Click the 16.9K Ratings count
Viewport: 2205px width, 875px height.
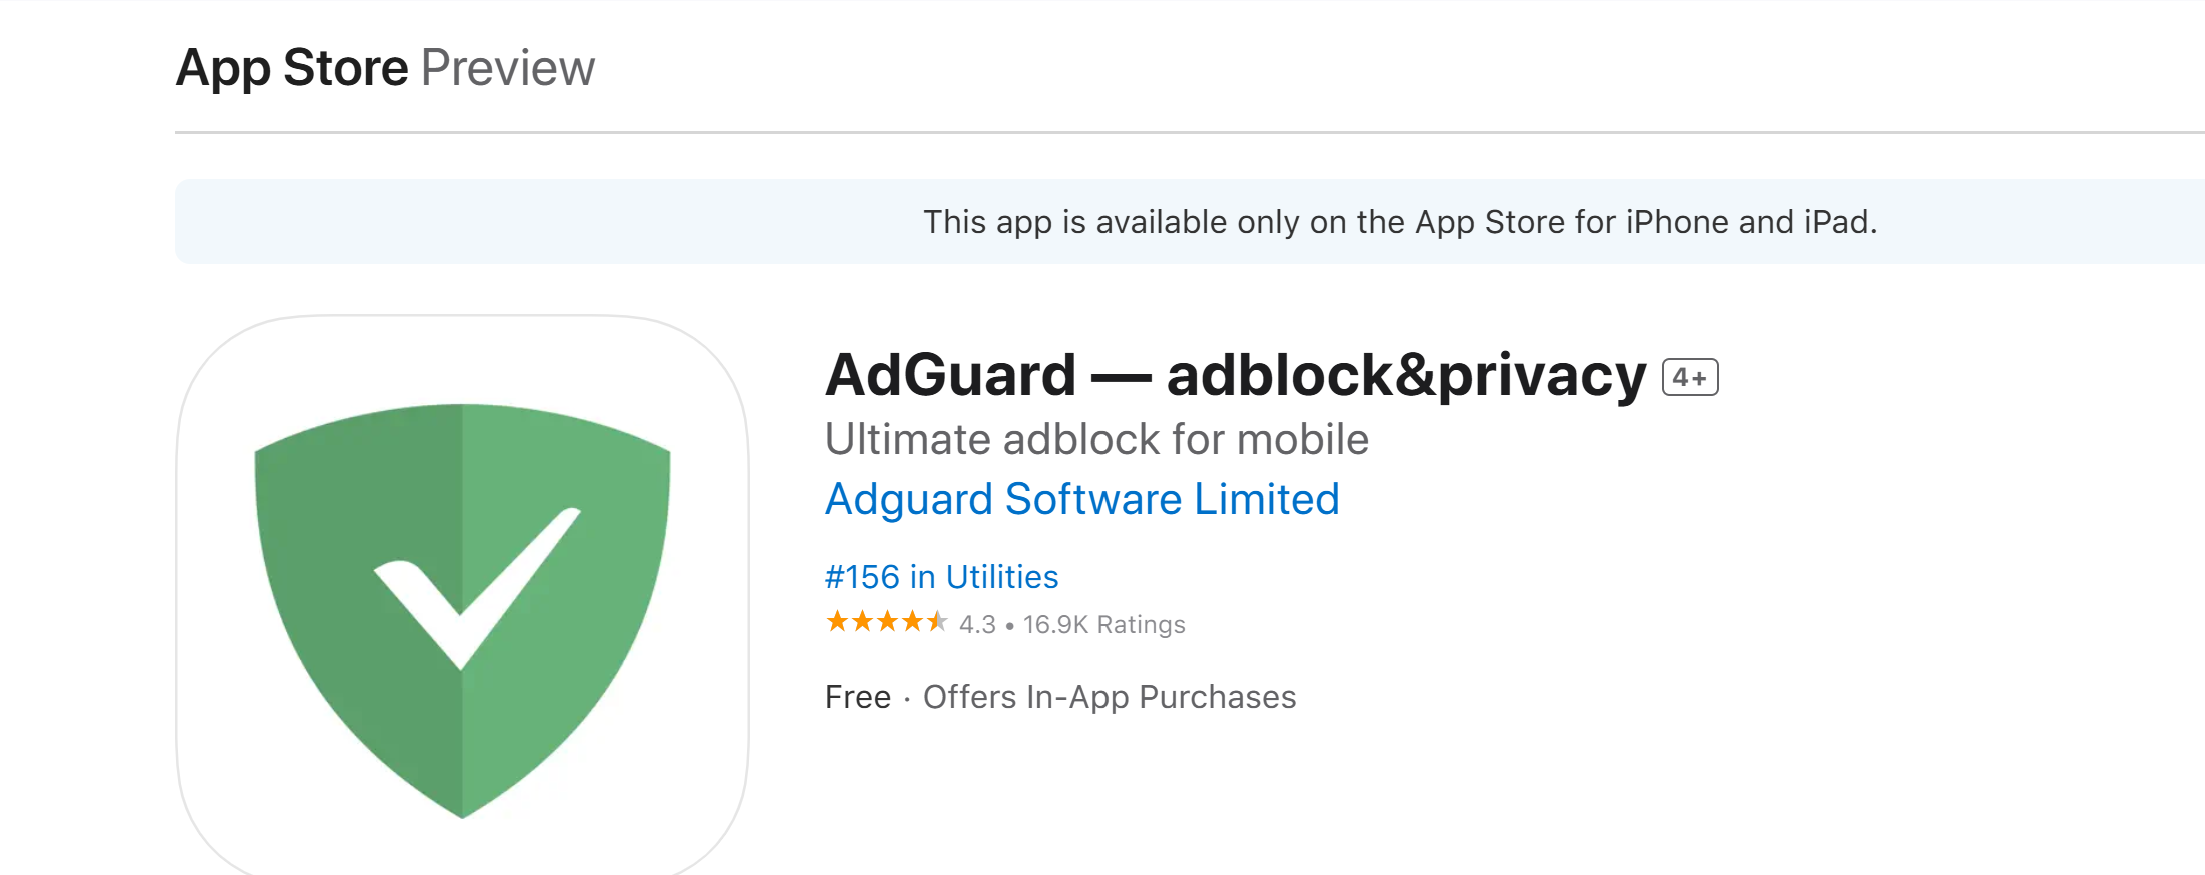click(1104, 625)
